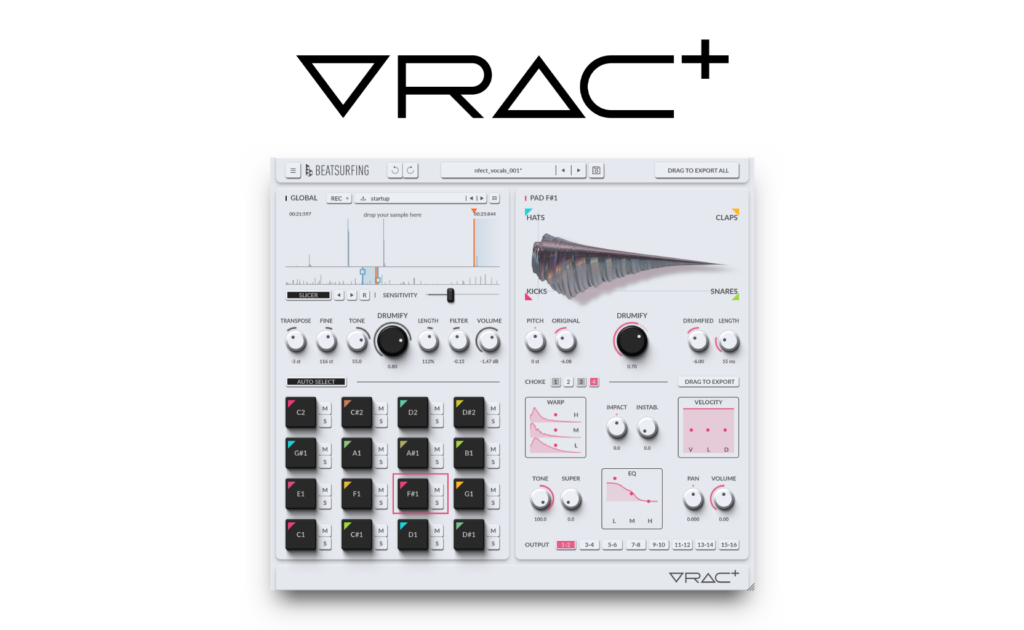The height and width of the screenshot is (630, 1024).
Task: Toggle choke group 4
Action: [594, 382]
